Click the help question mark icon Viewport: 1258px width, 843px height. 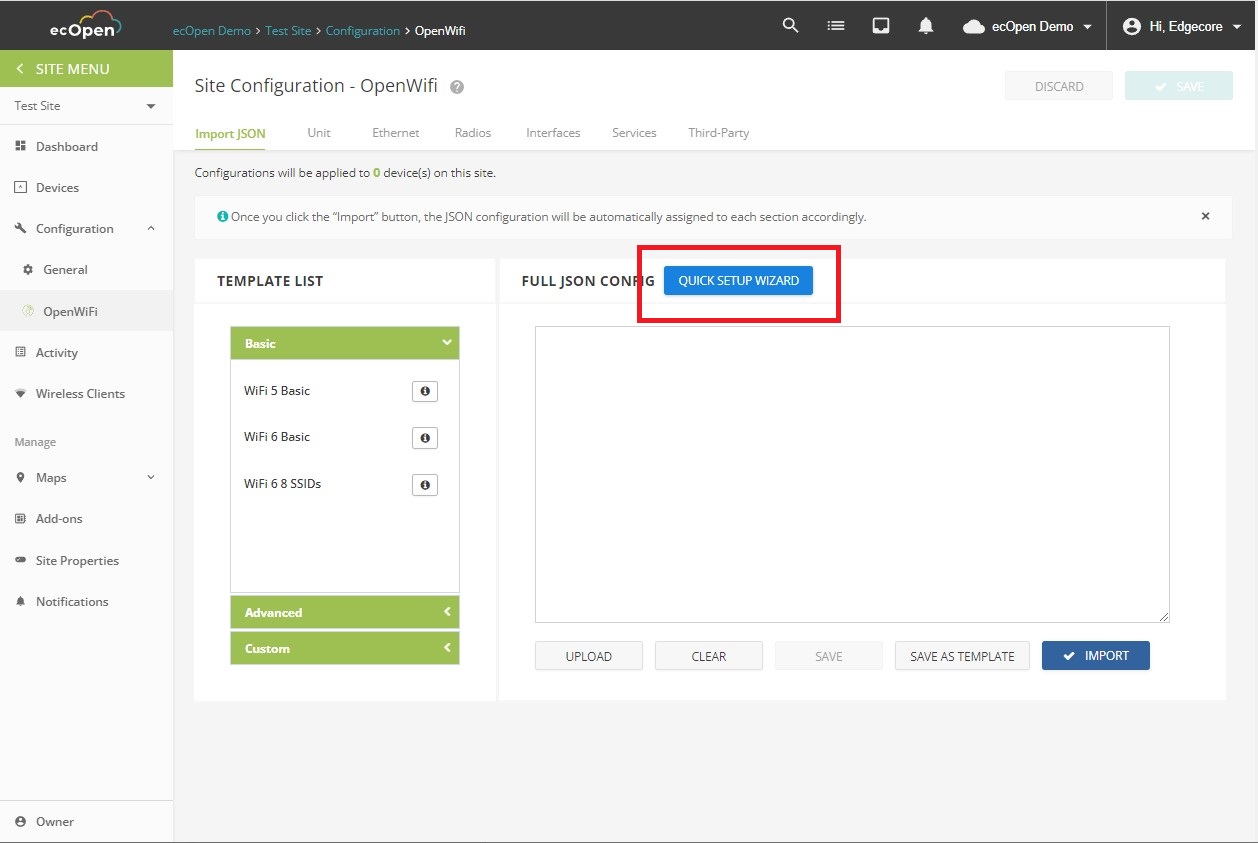457,87
